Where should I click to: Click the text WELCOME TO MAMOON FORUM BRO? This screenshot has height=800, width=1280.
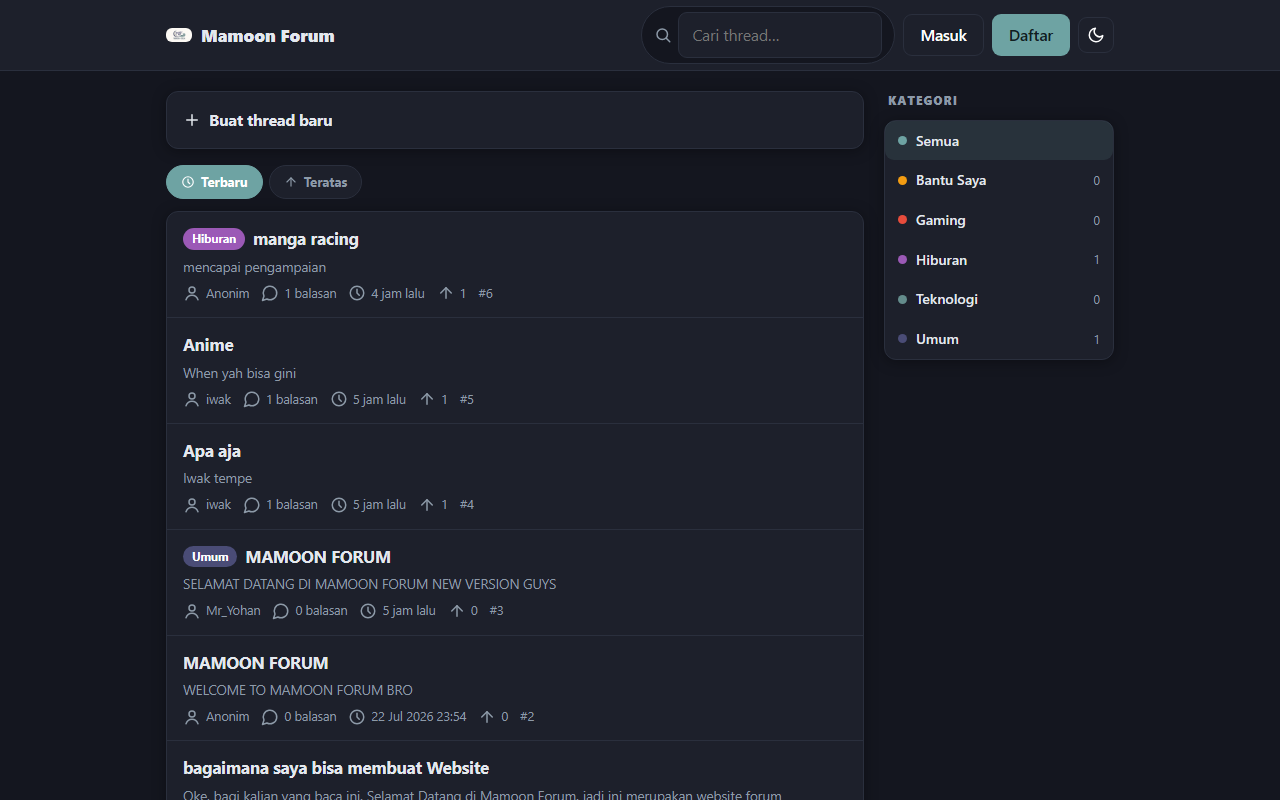click(298, 690)
